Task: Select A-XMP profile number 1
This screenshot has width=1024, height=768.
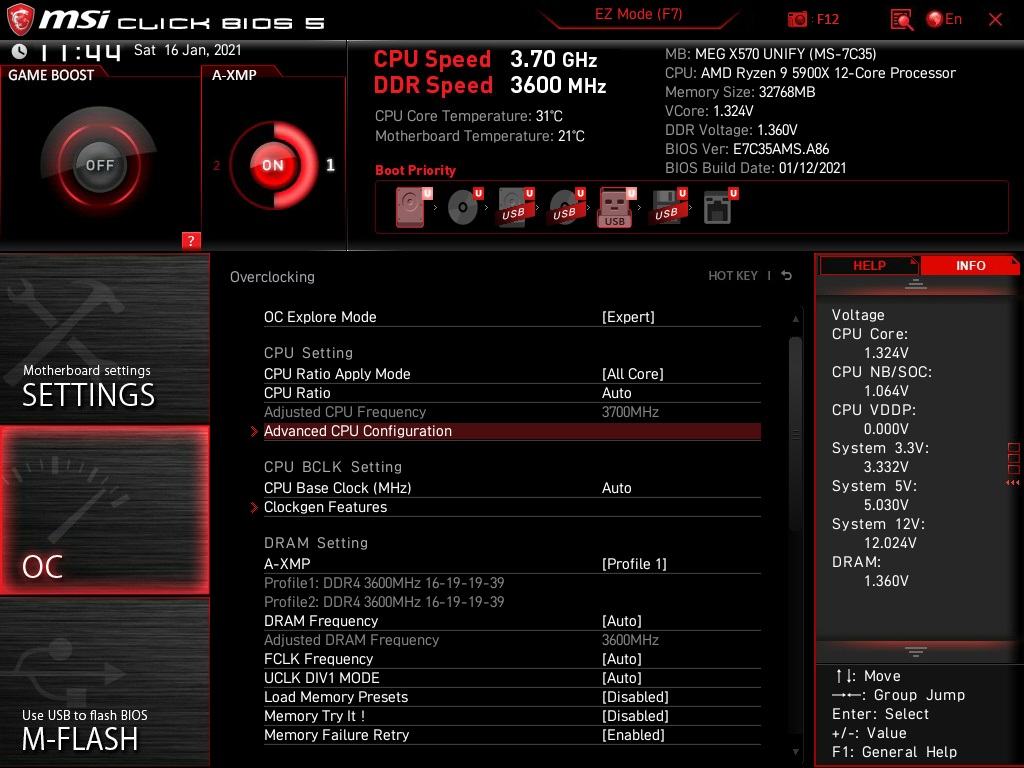Action: (330, 165)
